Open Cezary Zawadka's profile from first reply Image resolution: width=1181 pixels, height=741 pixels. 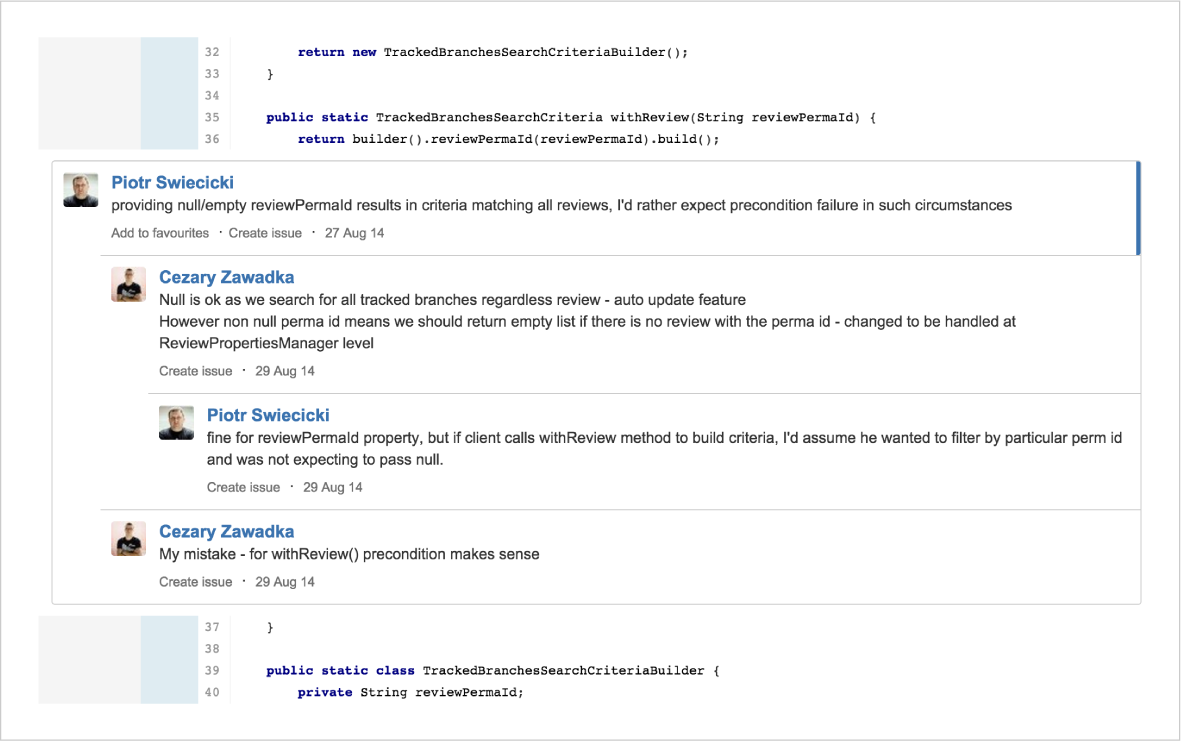coord(226,277)
